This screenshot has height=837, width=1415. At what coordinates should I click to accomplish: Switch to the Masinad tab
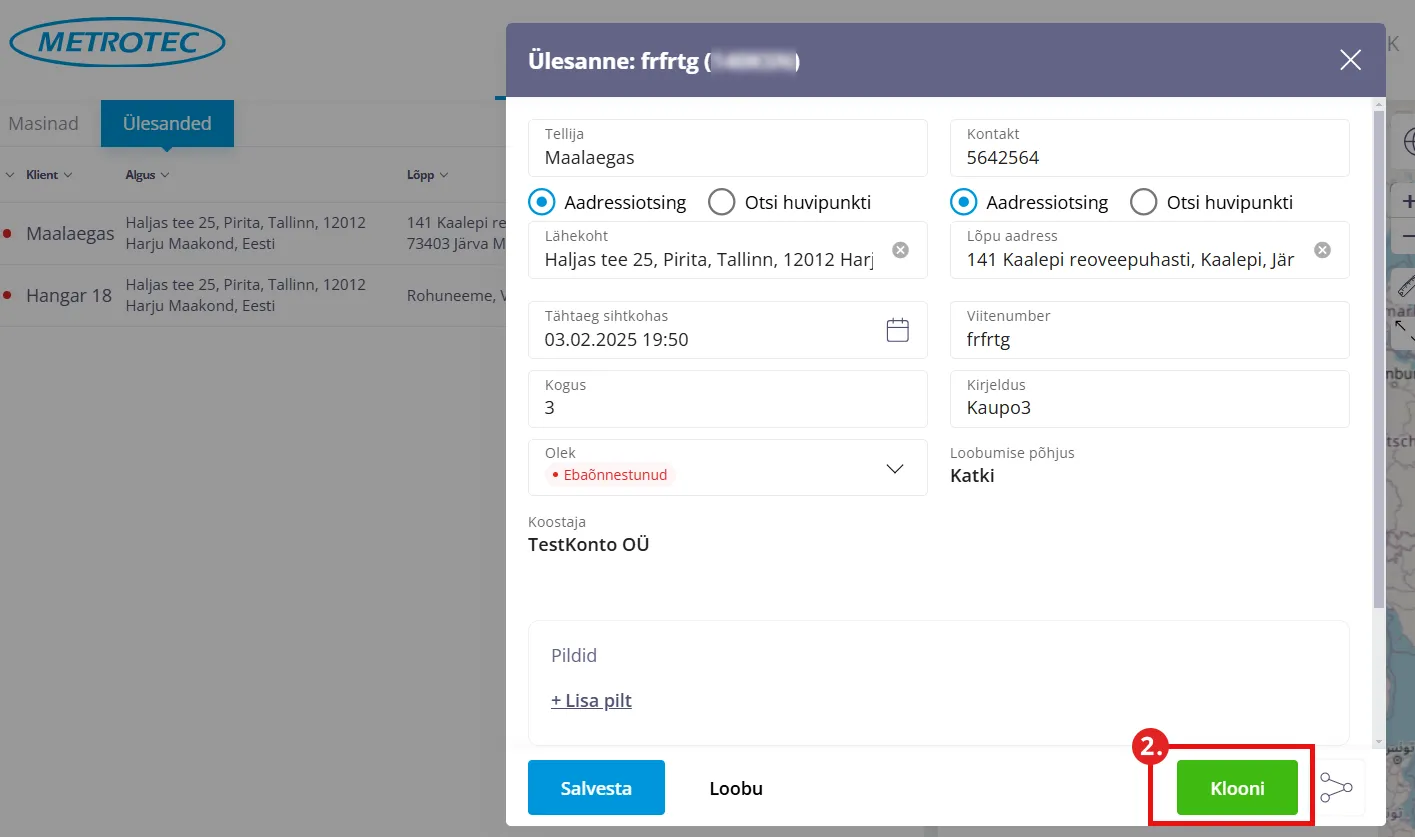pos(44,124)
